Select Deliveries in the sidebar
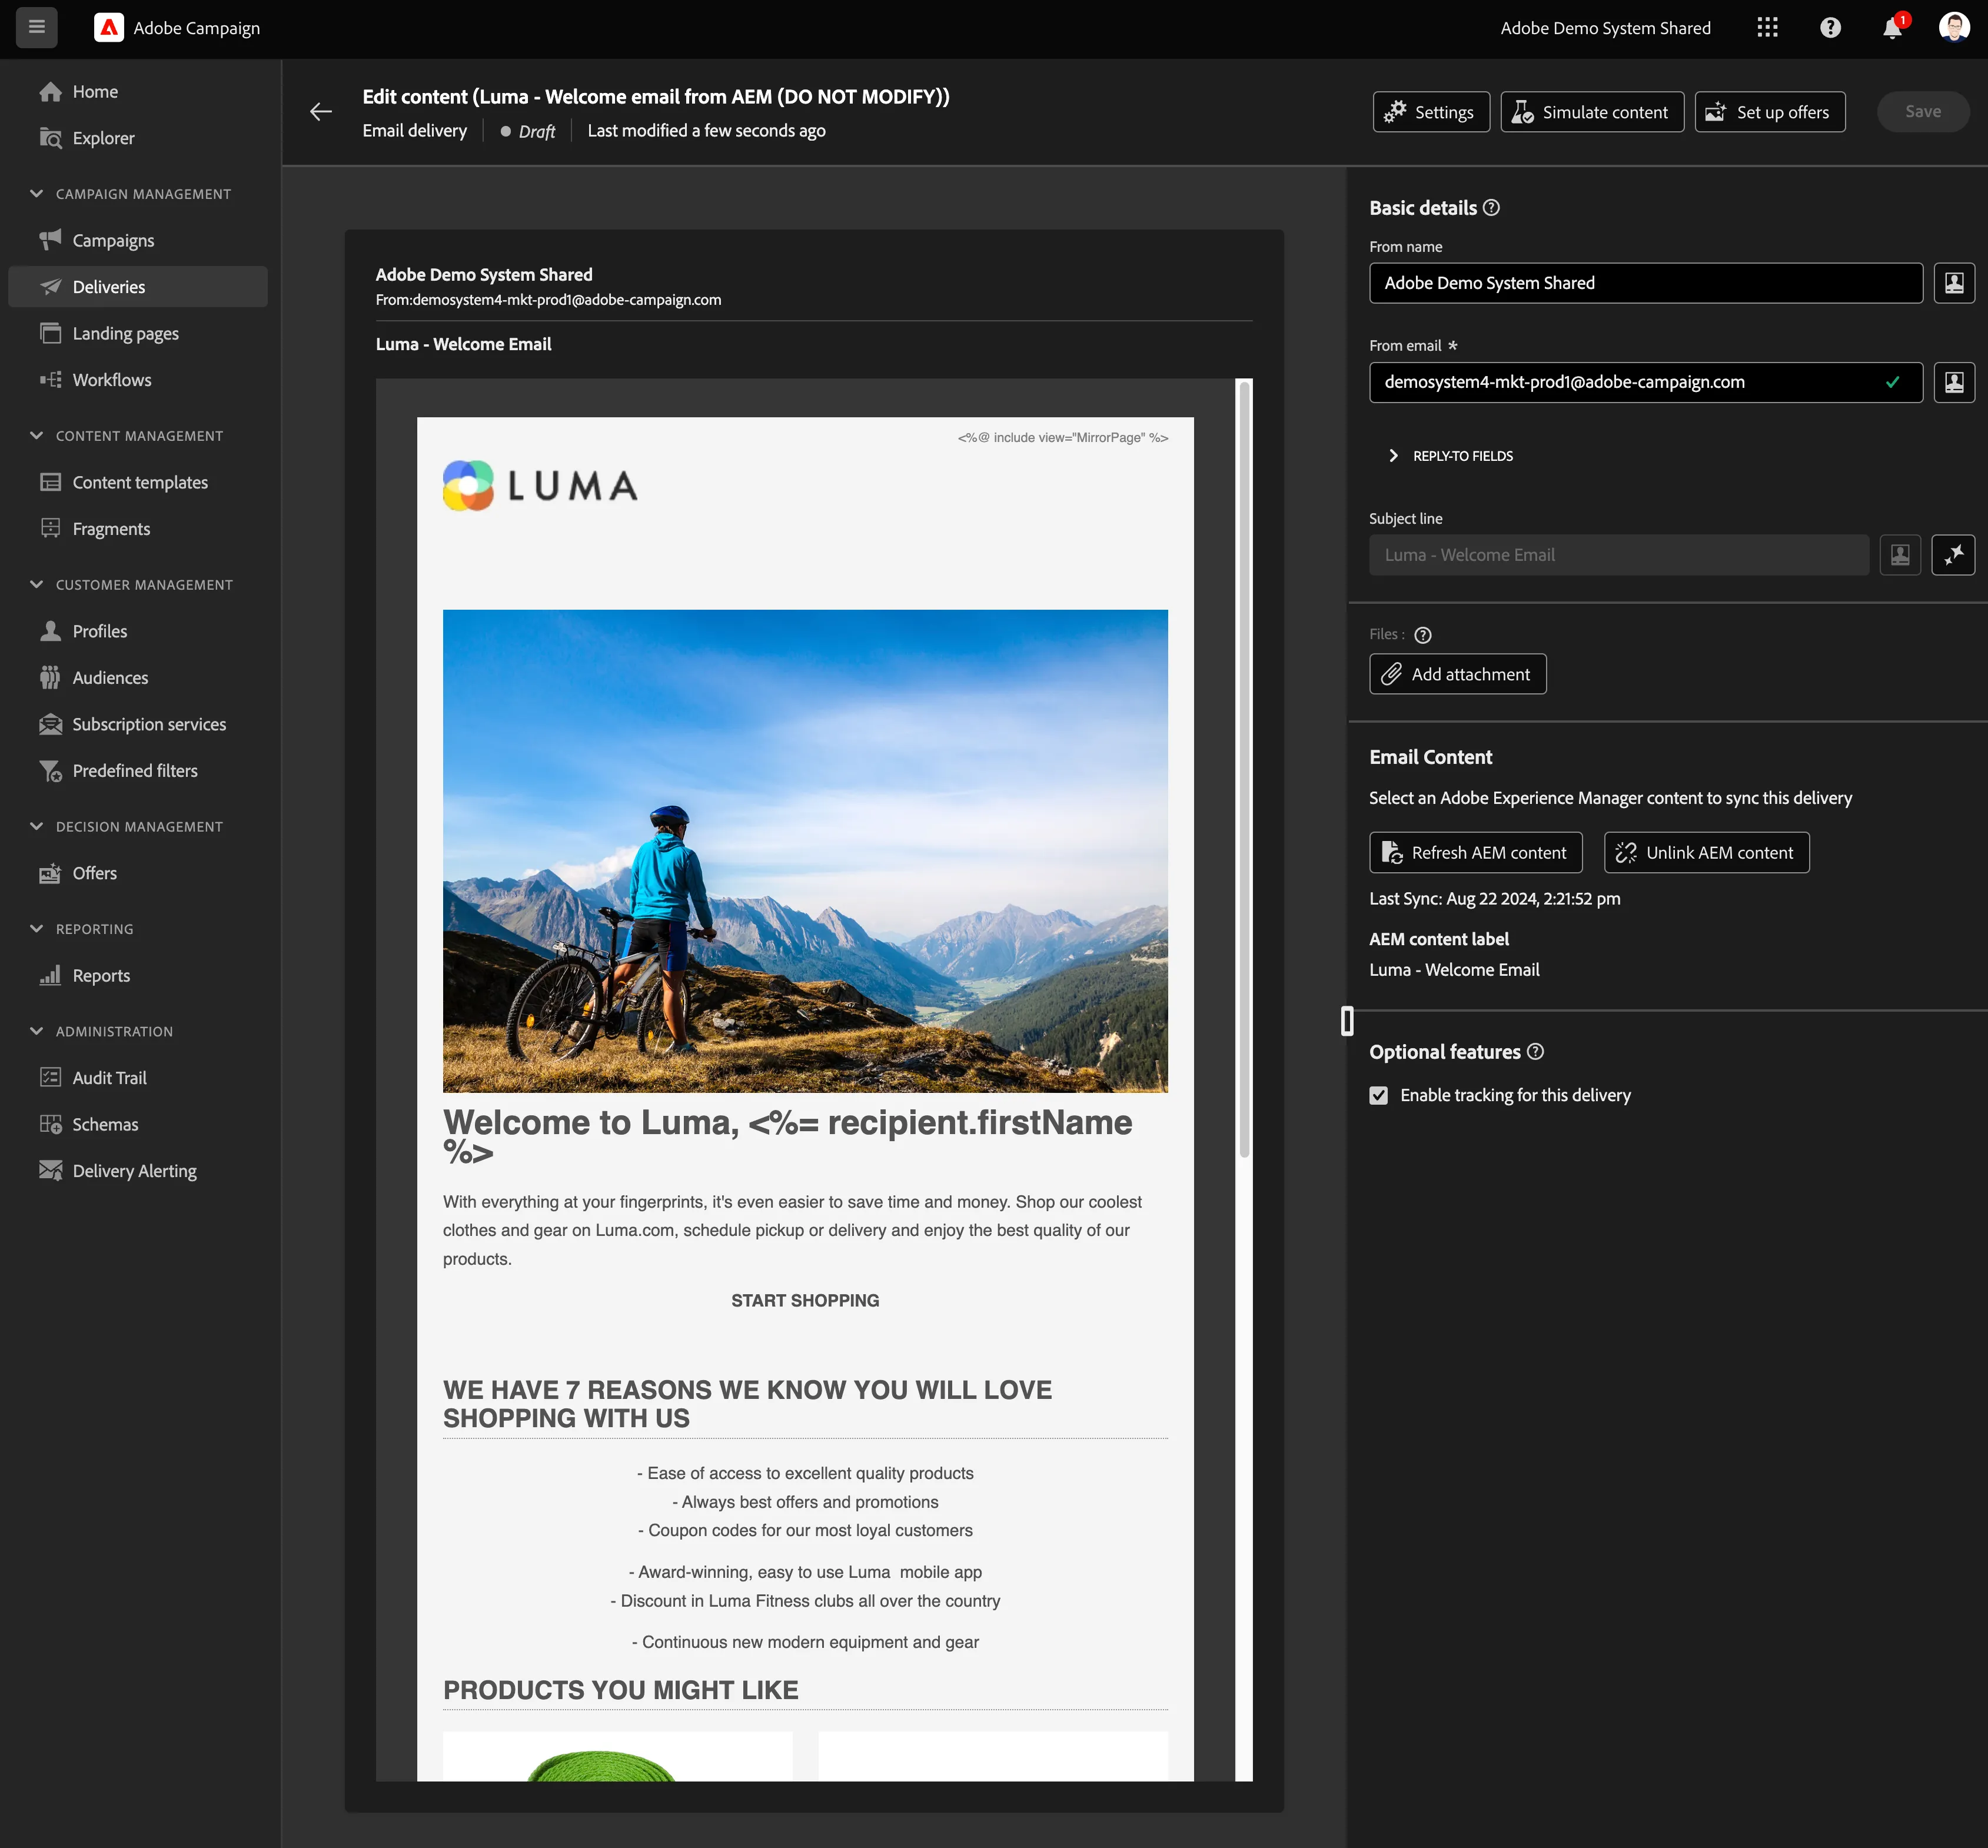 [x=138, y=287]
